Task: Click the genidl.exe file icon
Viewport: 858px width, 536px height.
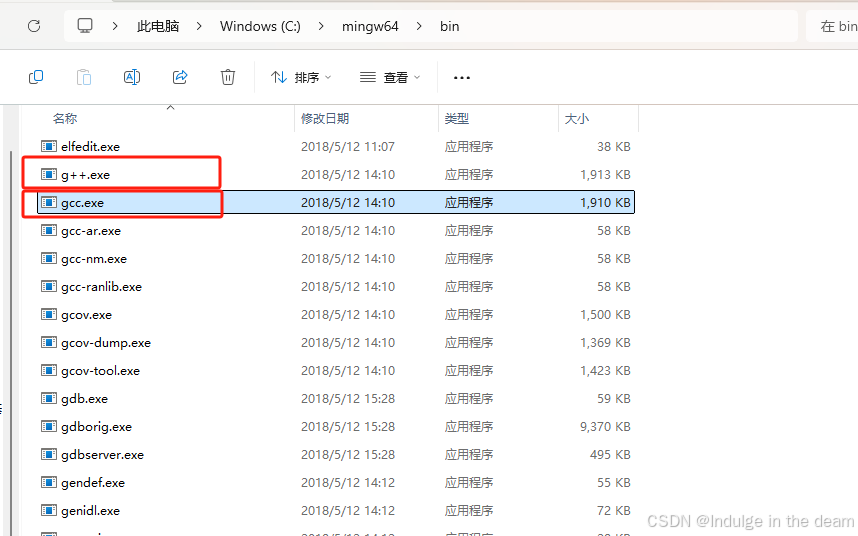Action: (x=49, y=510)
